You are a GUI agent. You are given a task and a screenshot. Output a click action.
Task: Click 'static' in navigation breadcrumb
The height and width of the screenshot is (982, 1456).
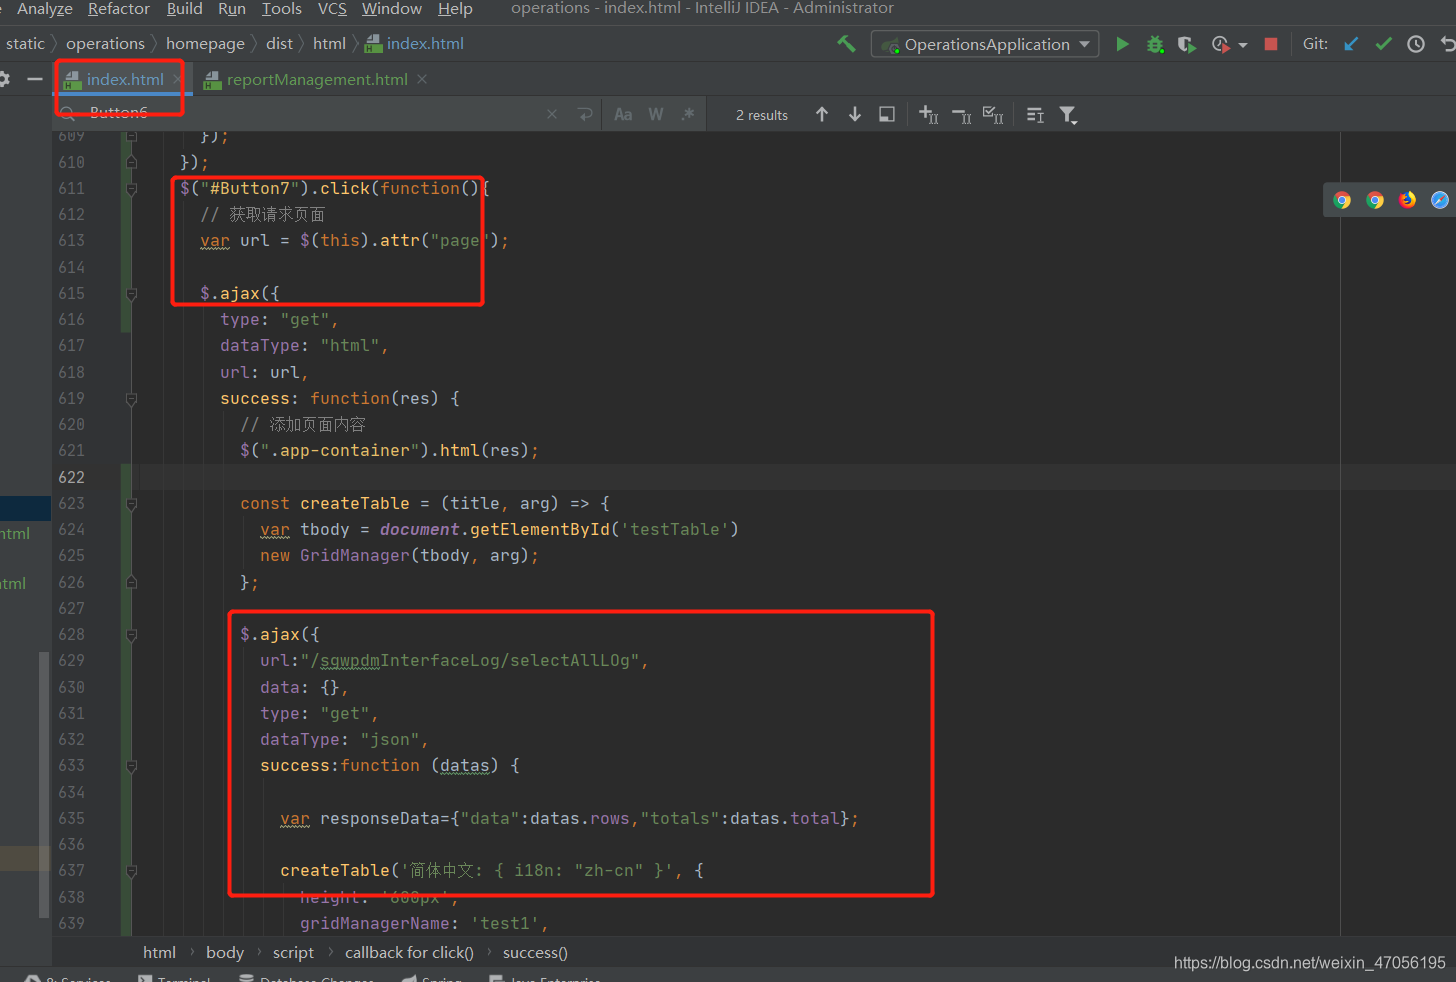25,44
